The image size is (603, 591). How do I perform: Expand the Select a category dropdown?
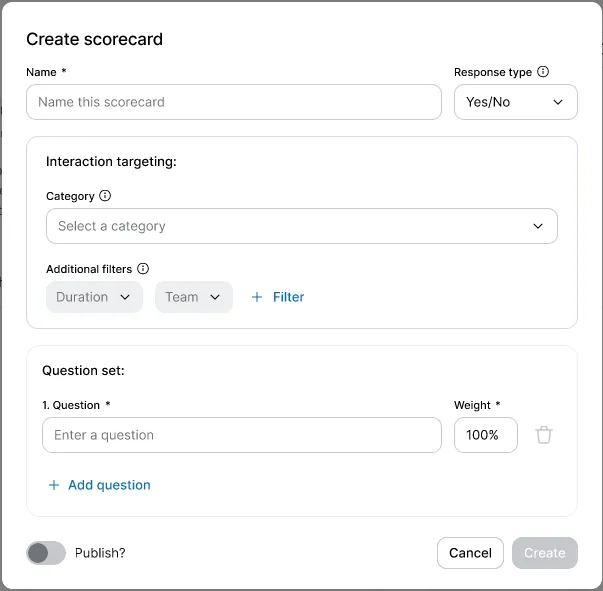pyautogui.click(x=301, y=226)
